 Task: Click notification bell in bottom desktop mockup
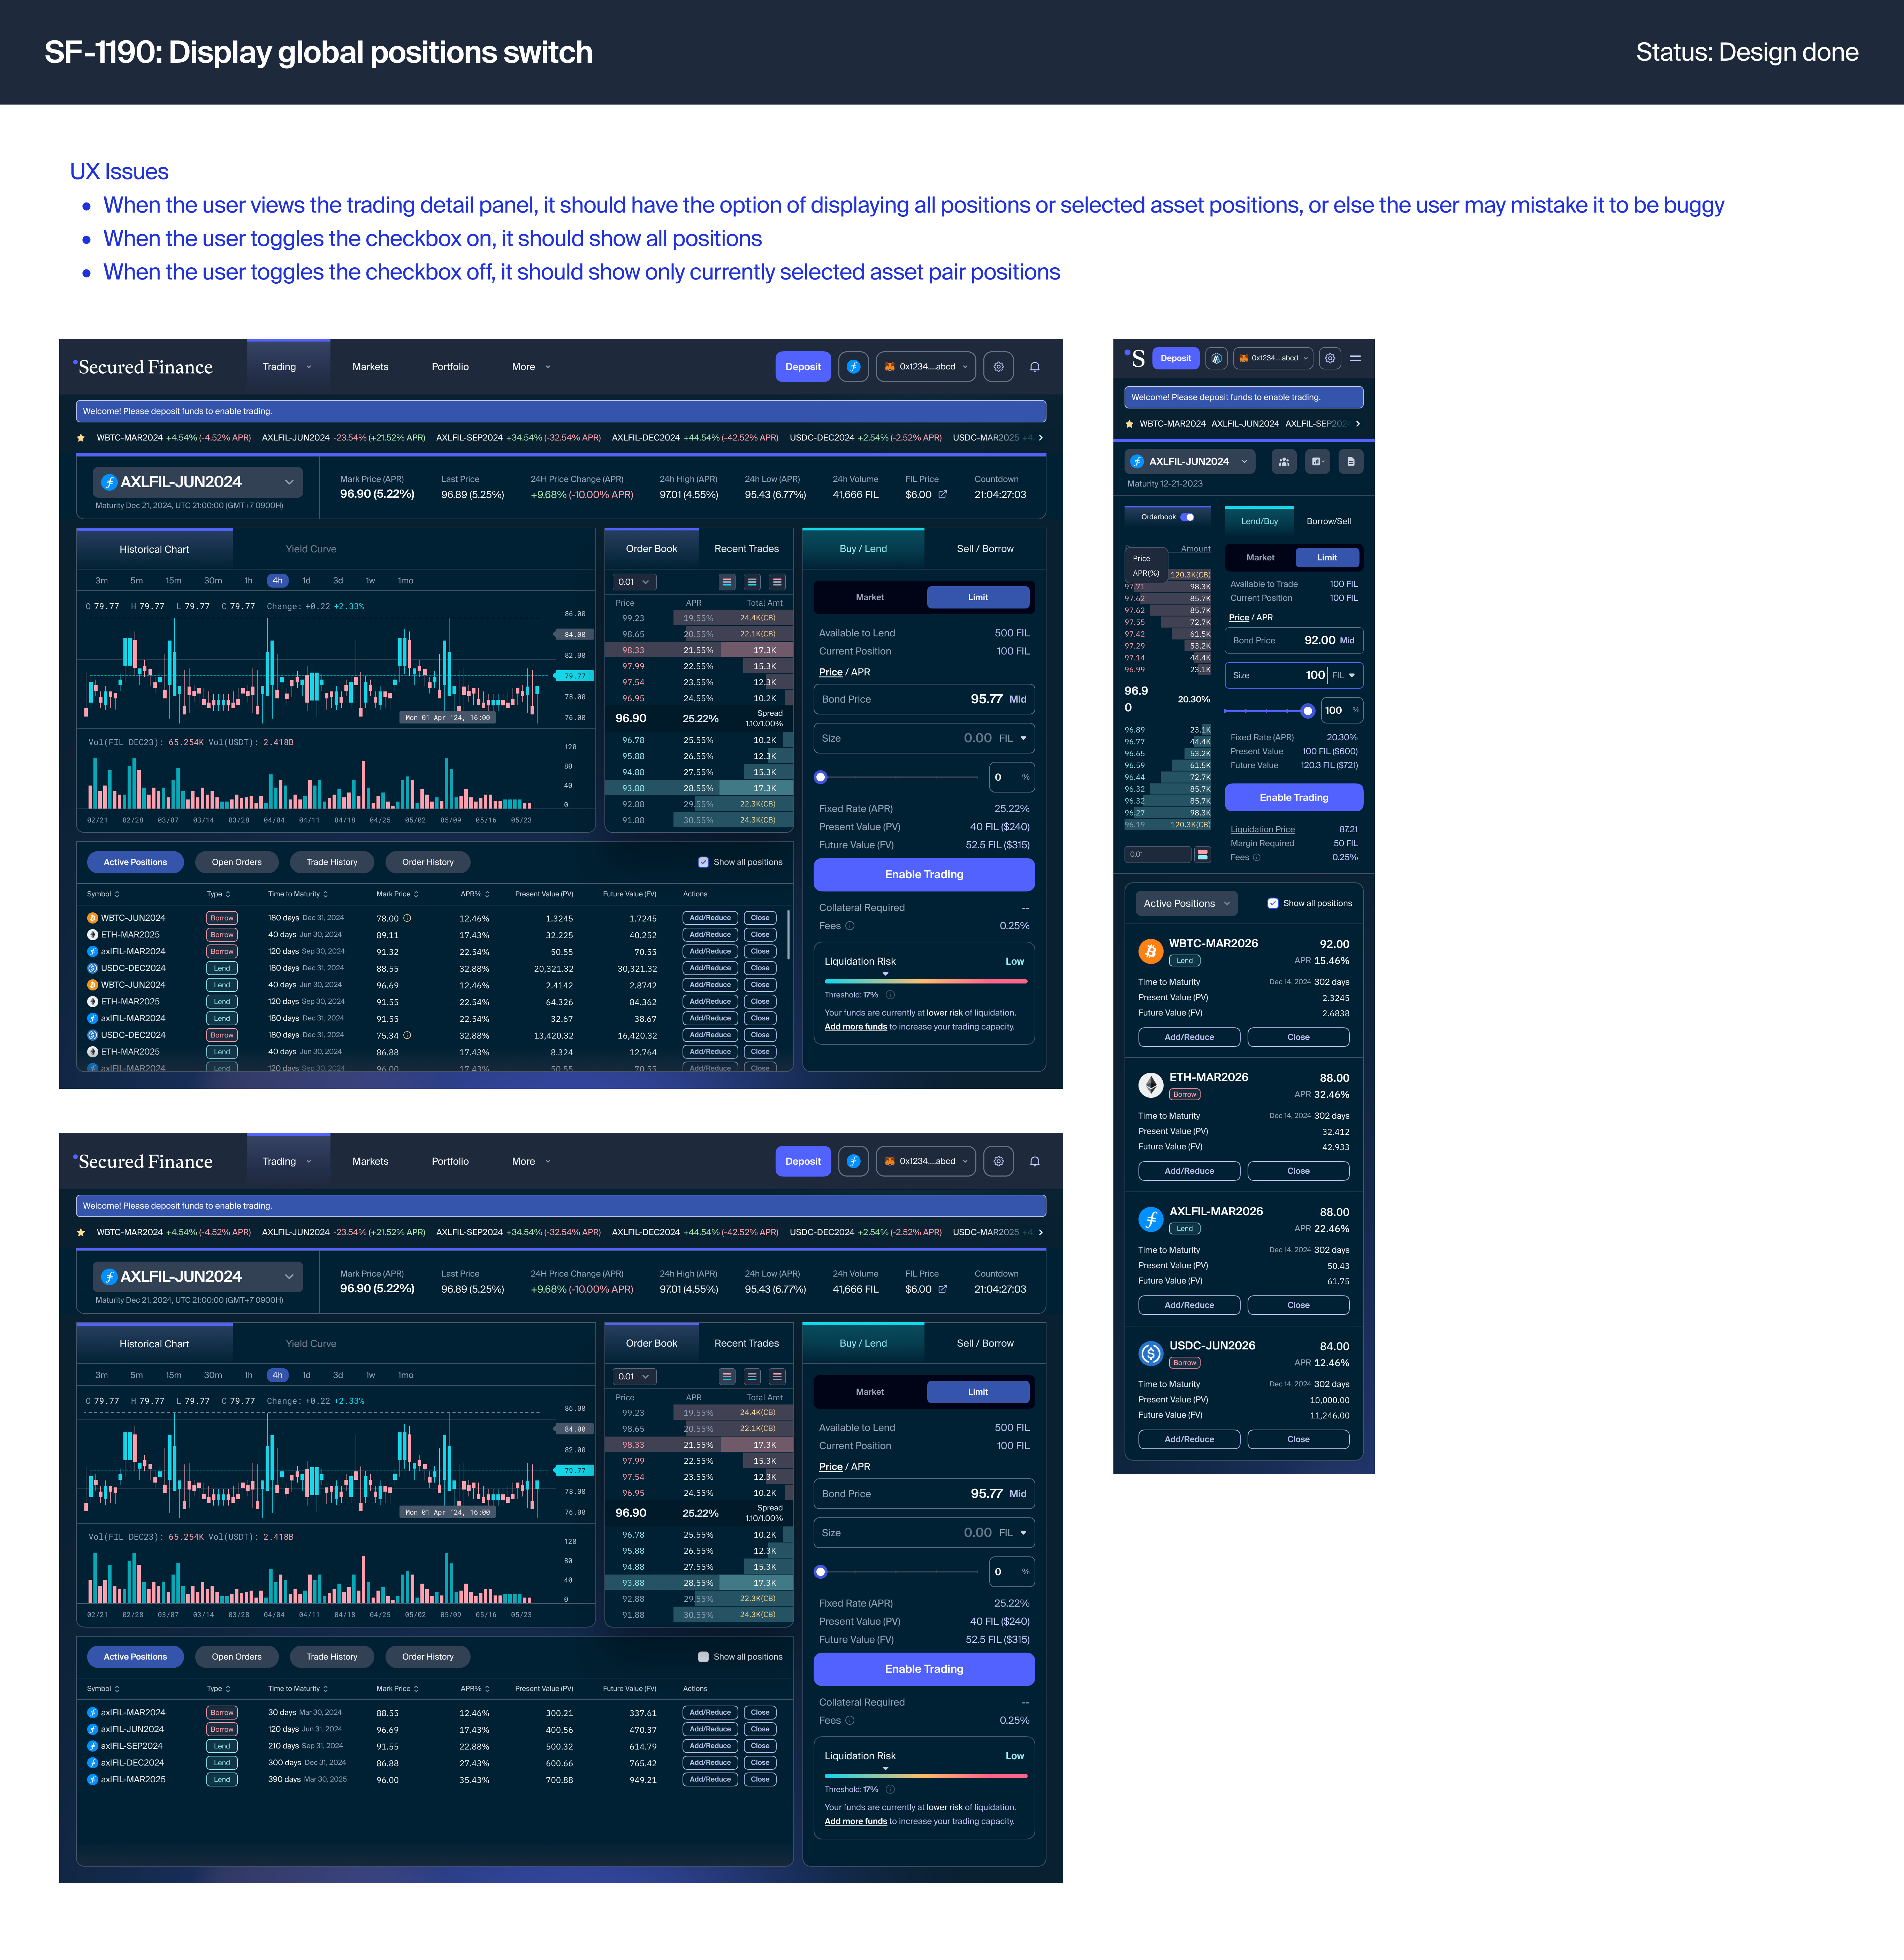(x=1035, y=1161)
